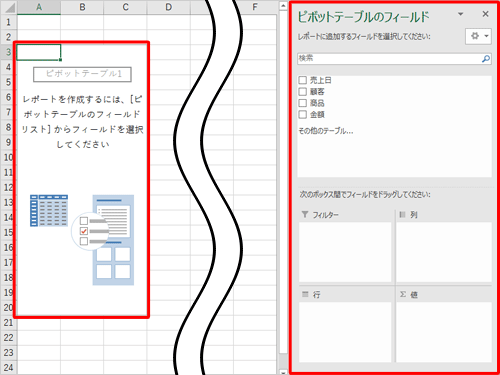
Task: Check the 金額 field checkbox
Action: coord(303,114)
